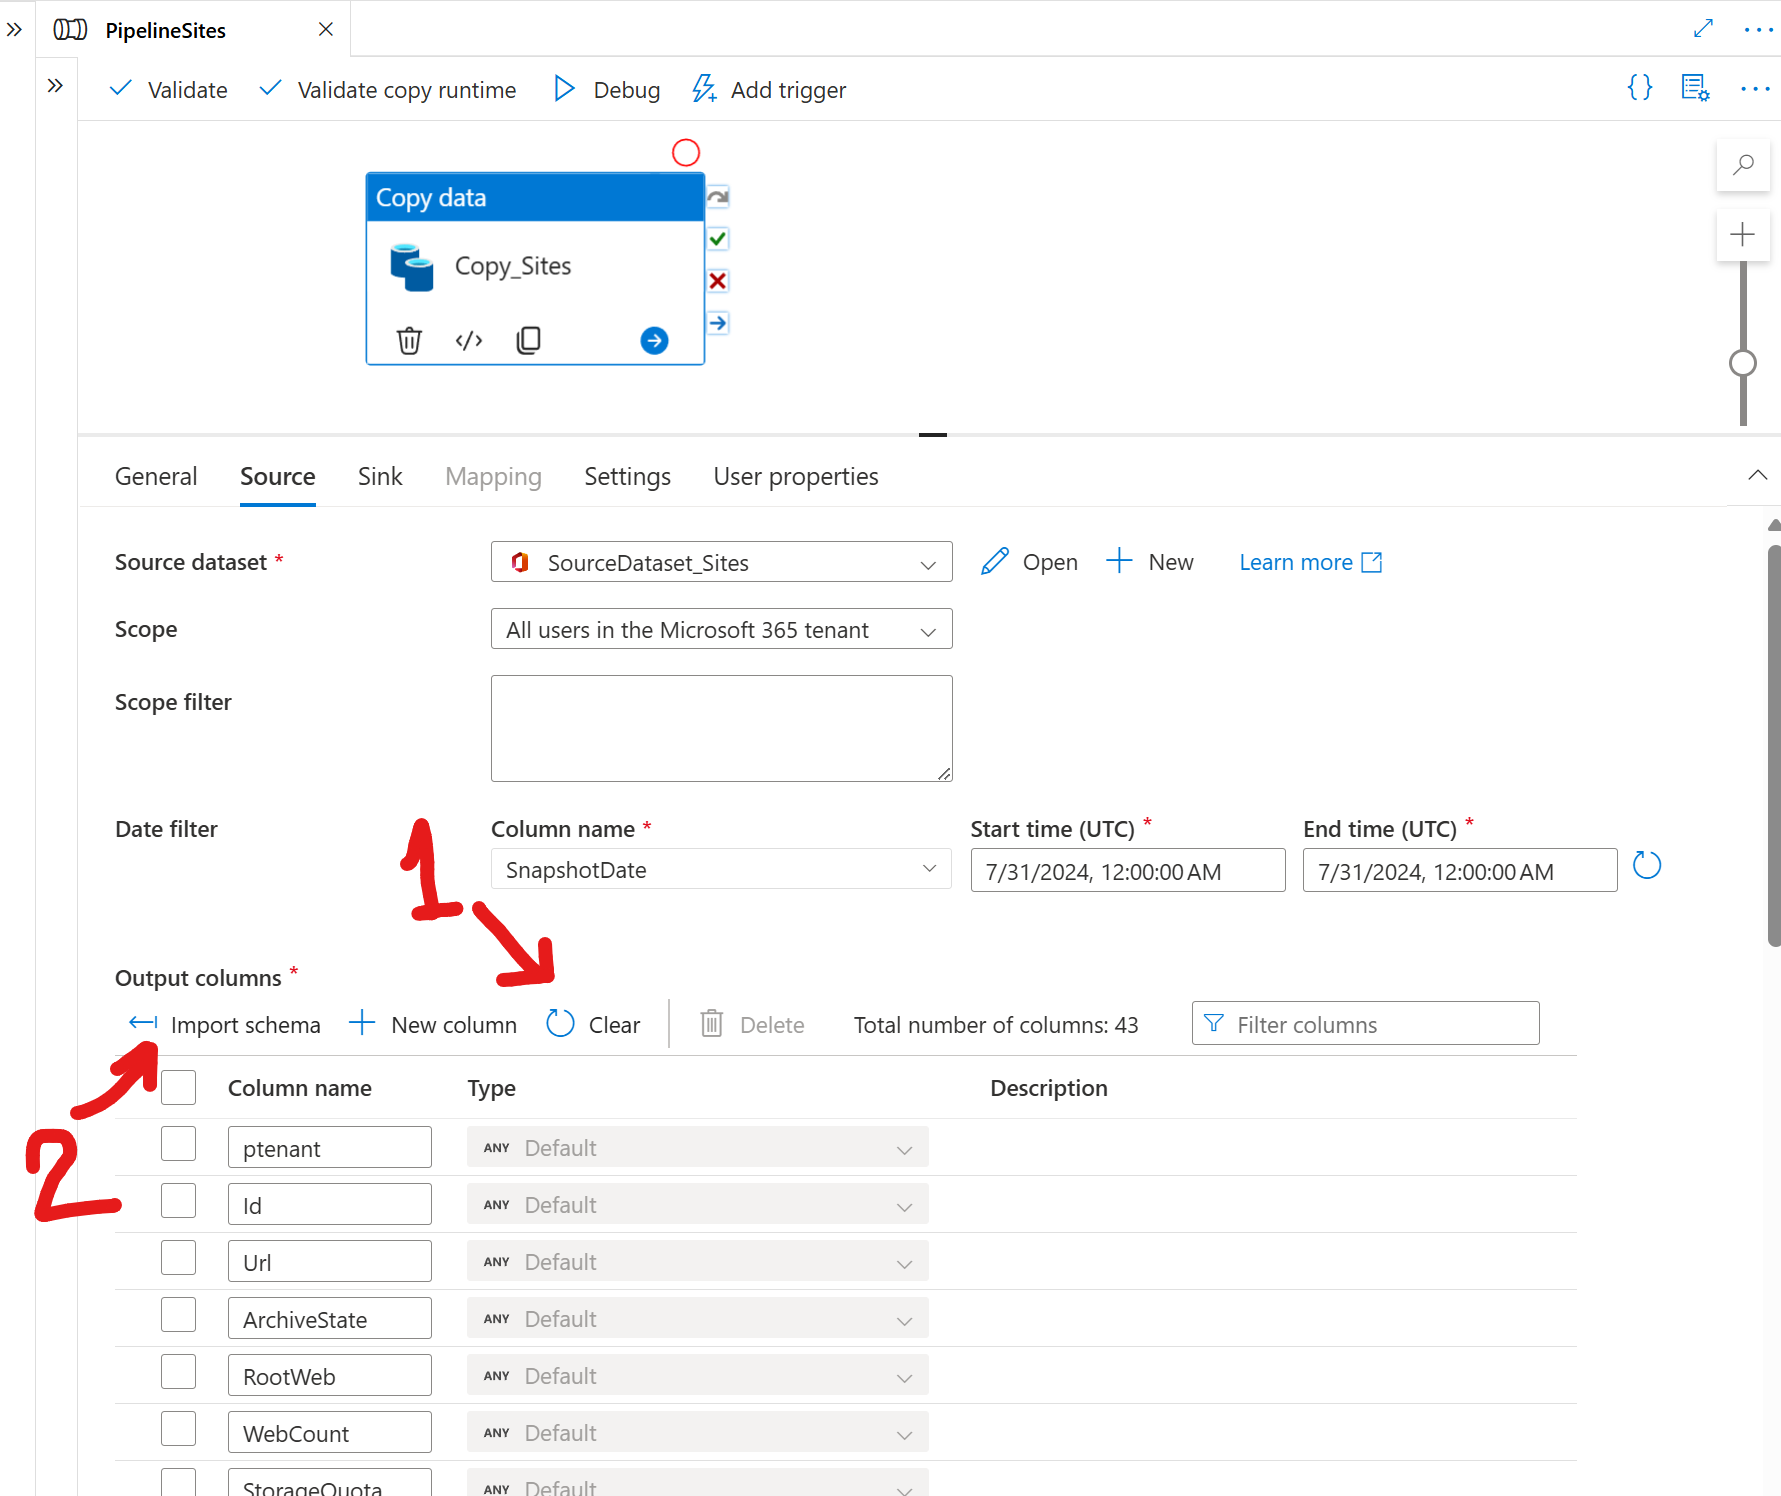
Task: View Copy_Sites activity source code icon
Action: click(469, 341)
